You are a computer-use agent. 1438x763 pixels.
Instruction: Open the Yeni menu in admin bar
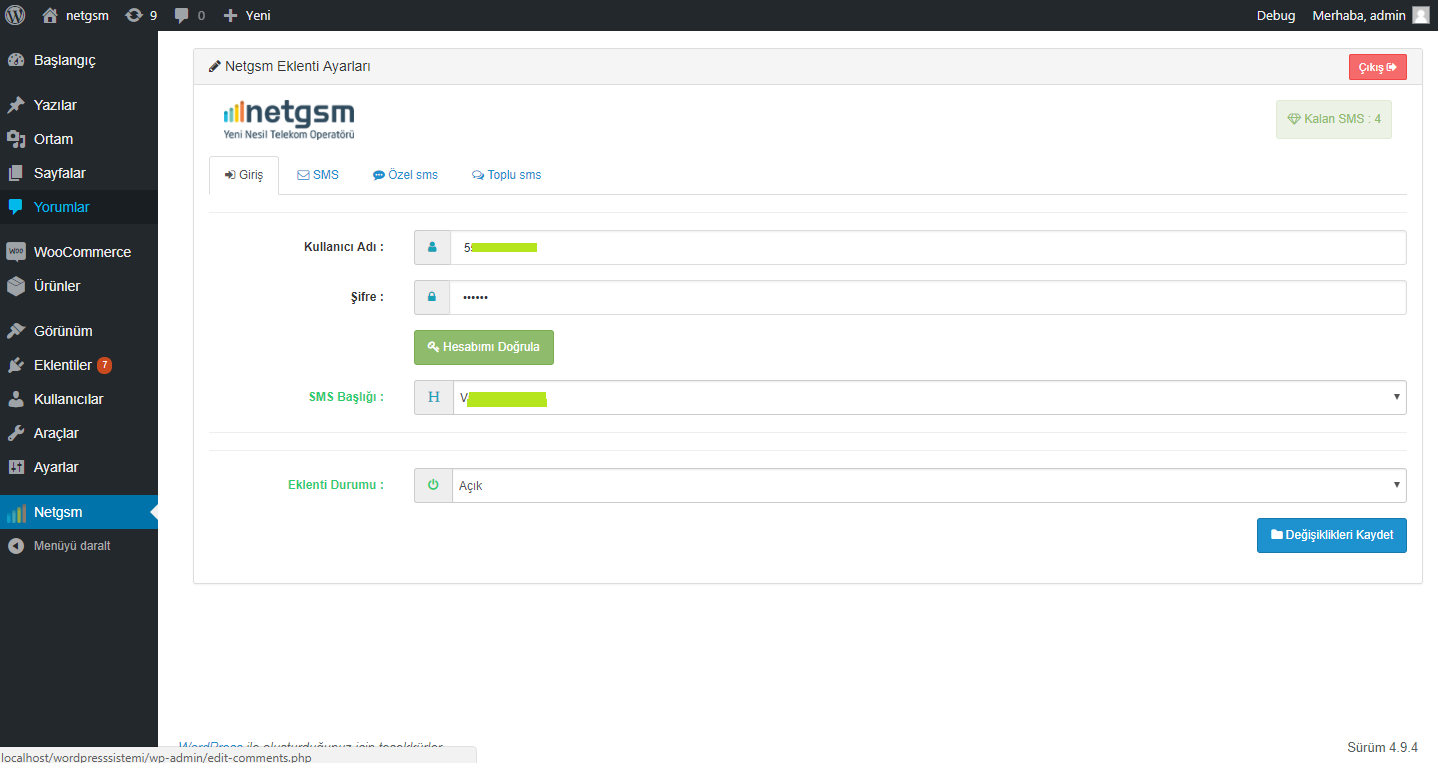[x=247, y=15]
